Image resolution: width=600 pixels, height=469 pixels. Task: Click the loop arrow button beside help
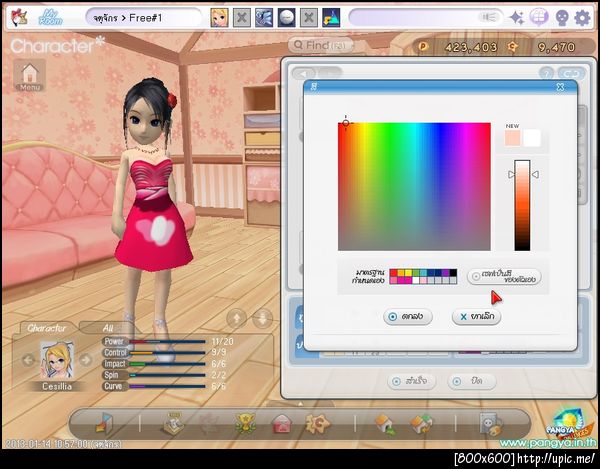tap(571, 73)
